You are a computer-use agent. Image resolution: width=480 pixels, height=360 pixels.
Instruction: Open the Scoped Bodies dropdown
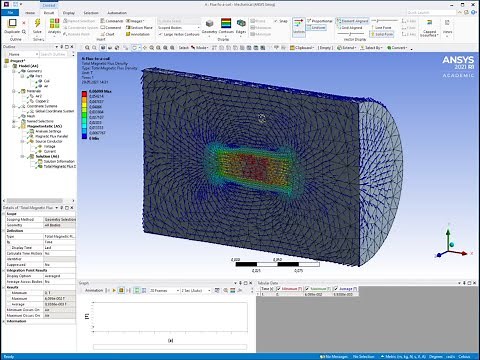[179, 27]
